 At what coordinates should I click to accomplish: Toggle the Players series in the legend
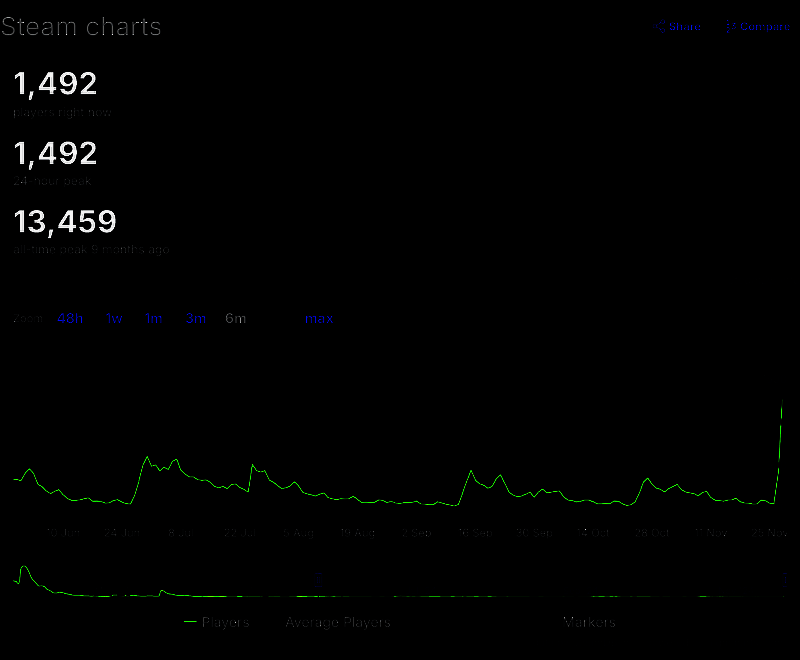click(228, 621)
